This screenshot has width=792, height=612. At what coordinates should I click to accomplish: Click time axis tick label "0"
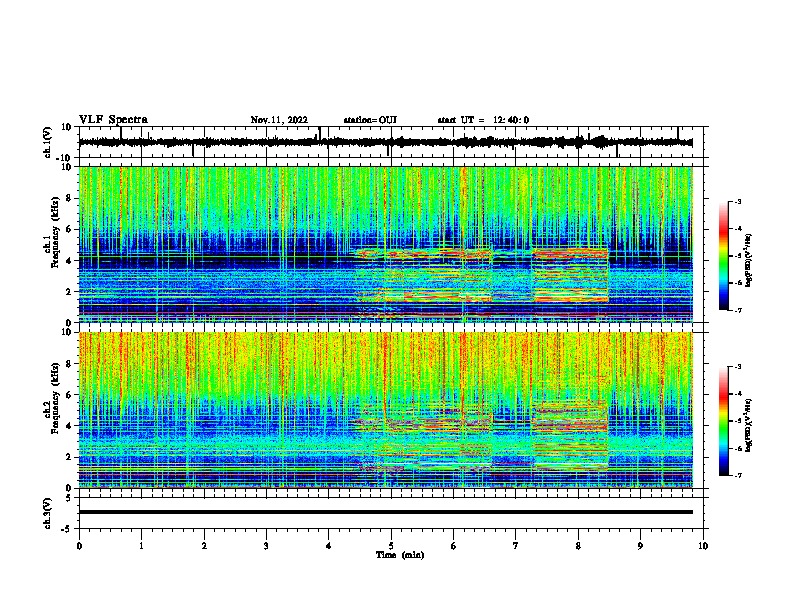click(x=79, y=546)
